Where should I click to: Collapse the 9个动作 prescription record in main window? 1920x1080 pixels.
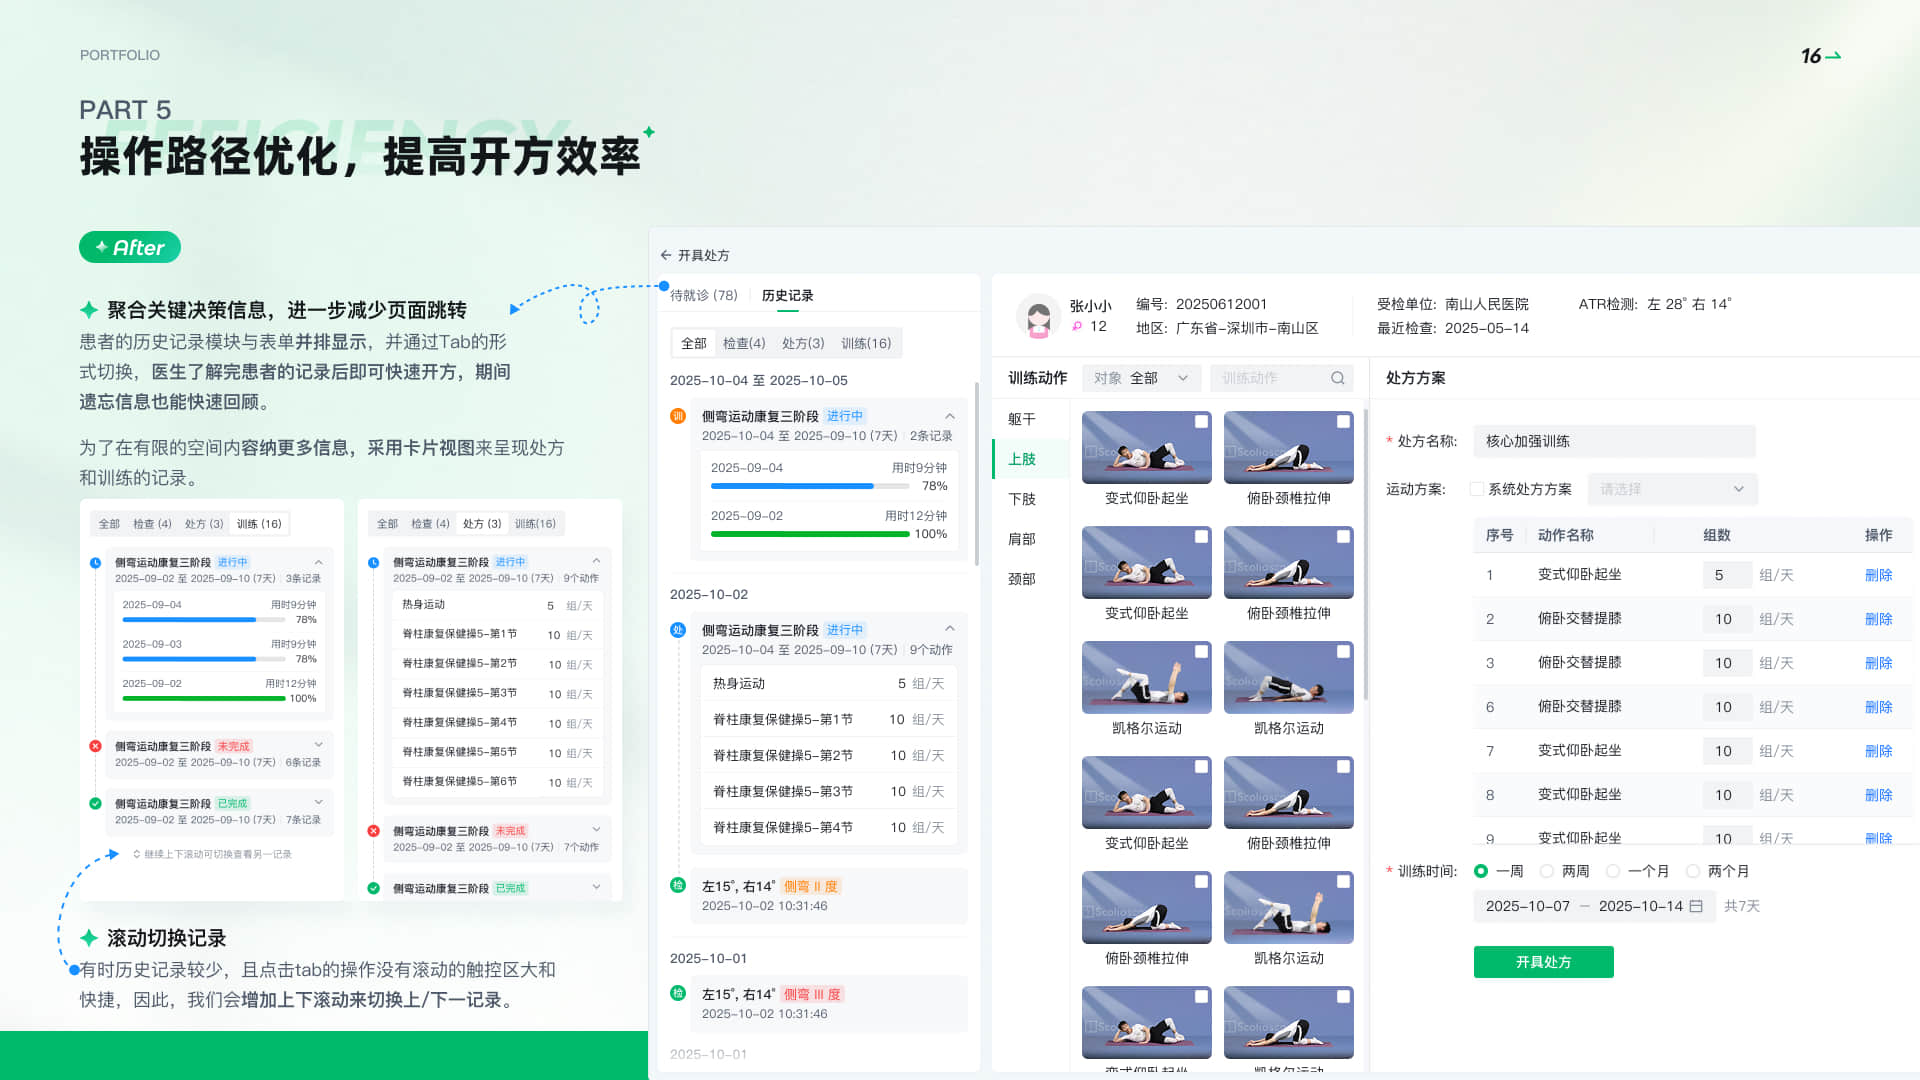(950, 629)
